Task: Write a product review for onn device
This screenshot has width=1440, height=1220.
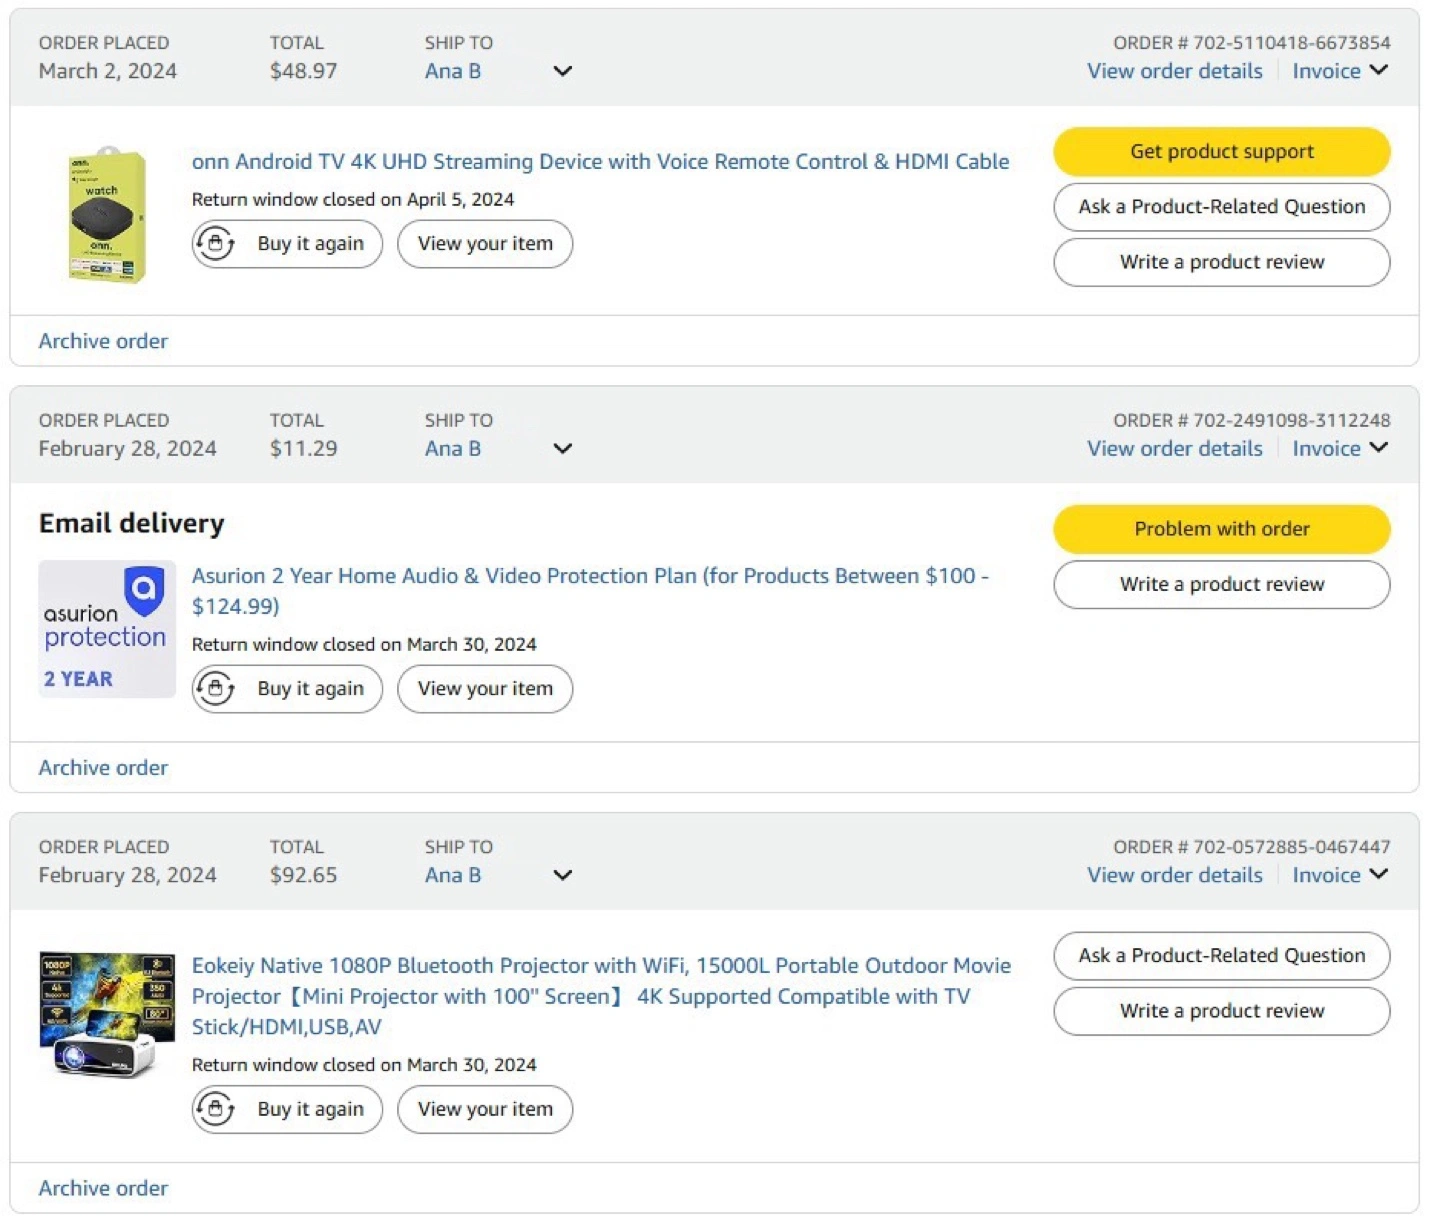Action: (x=1221, y=262)
